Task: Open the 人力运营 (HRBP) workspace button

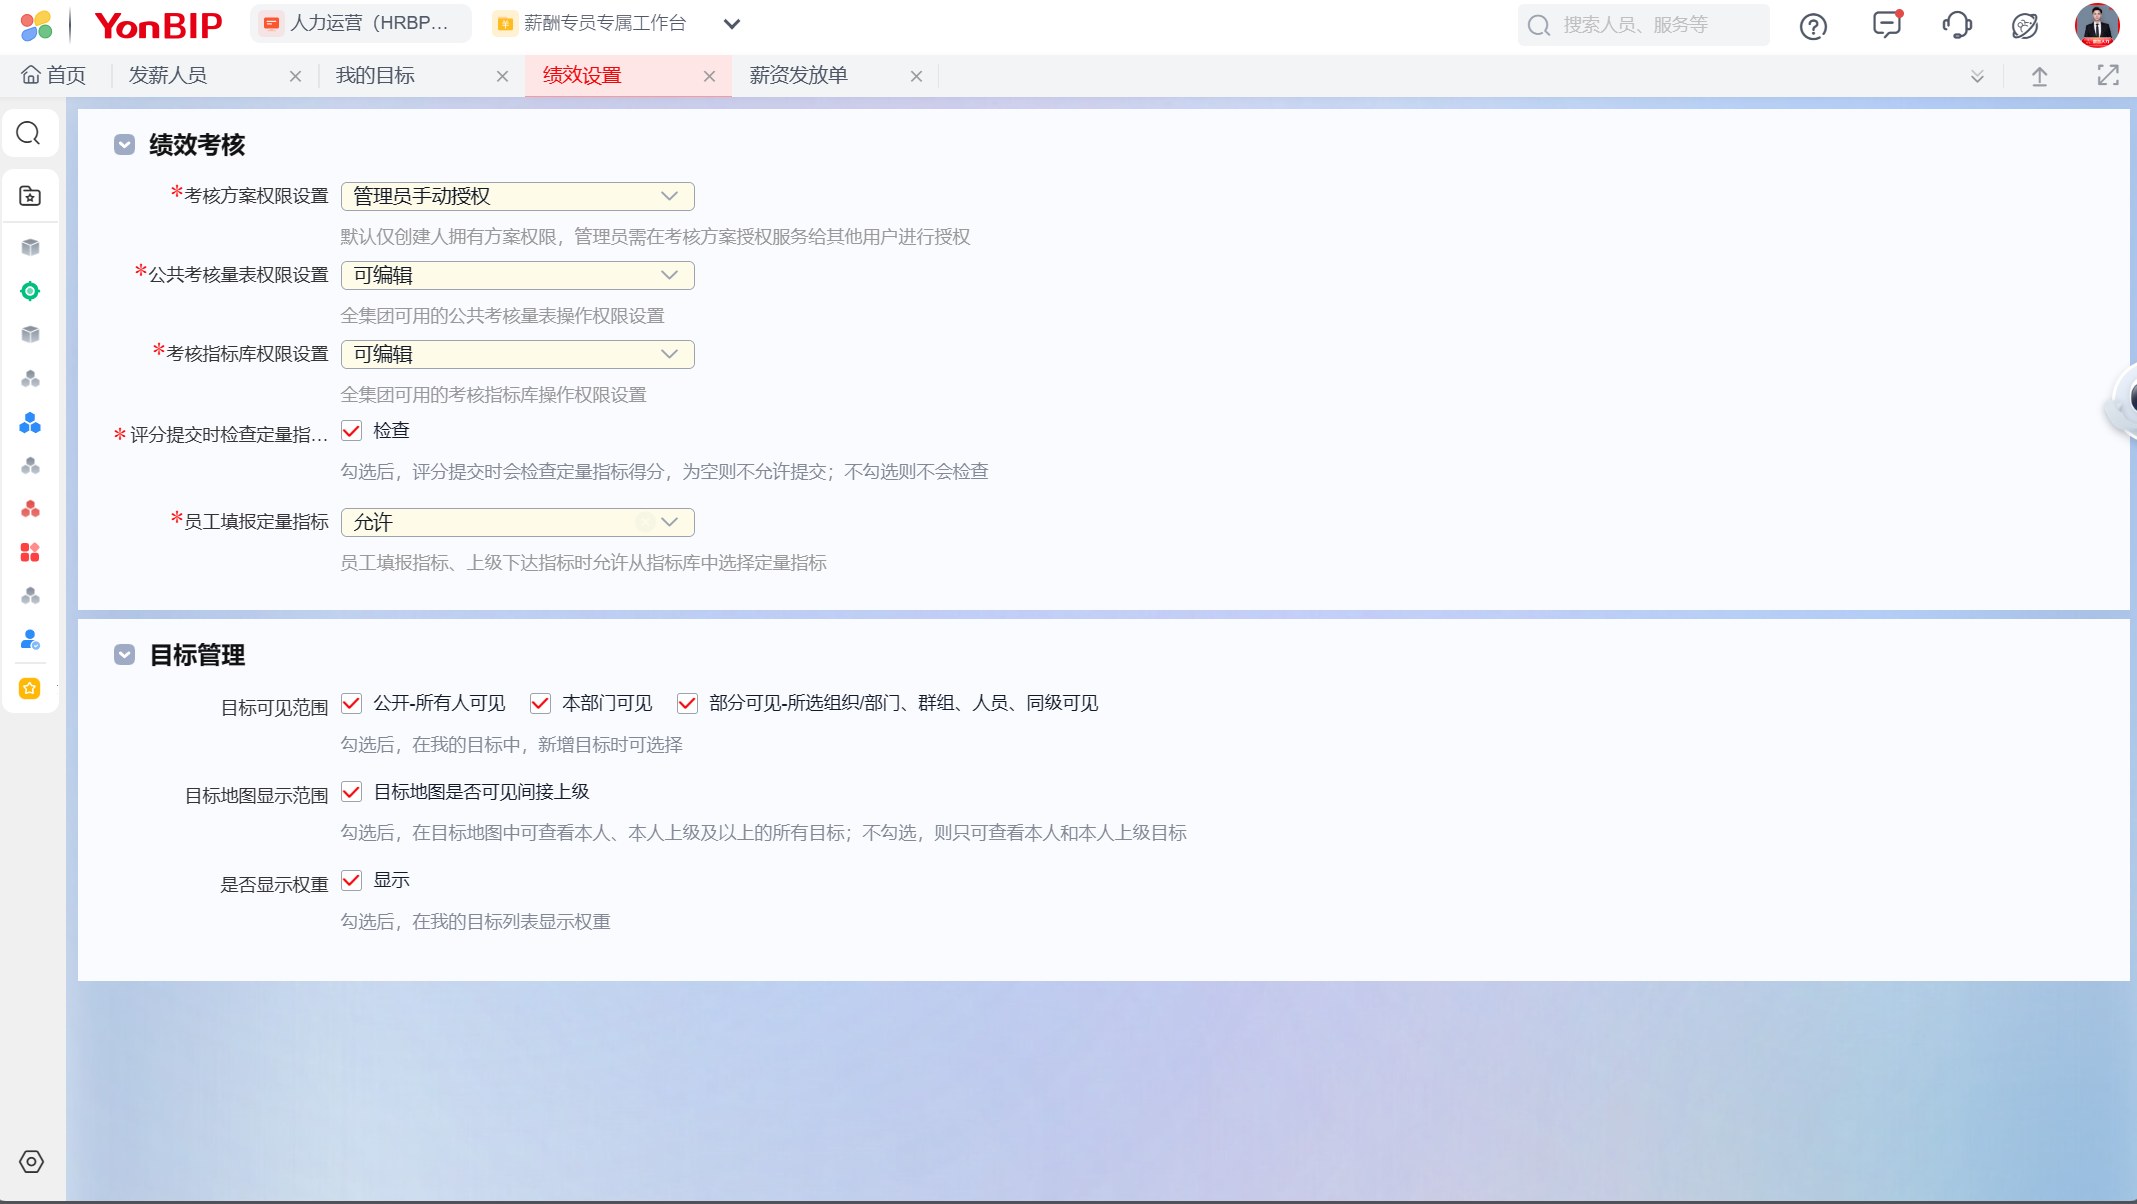Action: click(361, 23)
